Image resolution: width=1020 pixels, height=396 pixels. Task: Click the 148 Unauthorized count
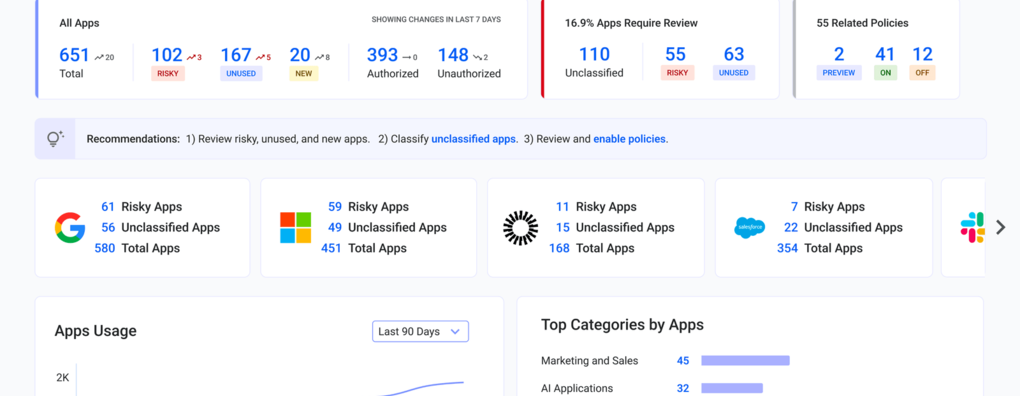click(x=453, y=55)
